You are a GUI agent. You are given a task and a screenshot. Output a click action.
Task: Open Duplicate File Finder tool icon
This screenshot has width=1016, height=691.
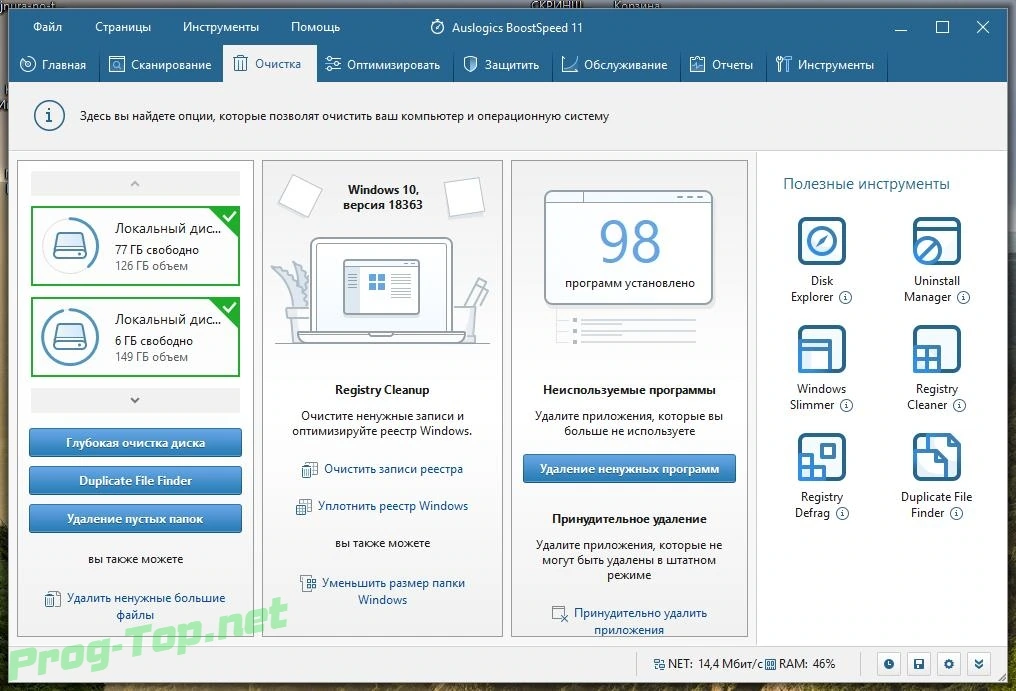coord(936,457)
